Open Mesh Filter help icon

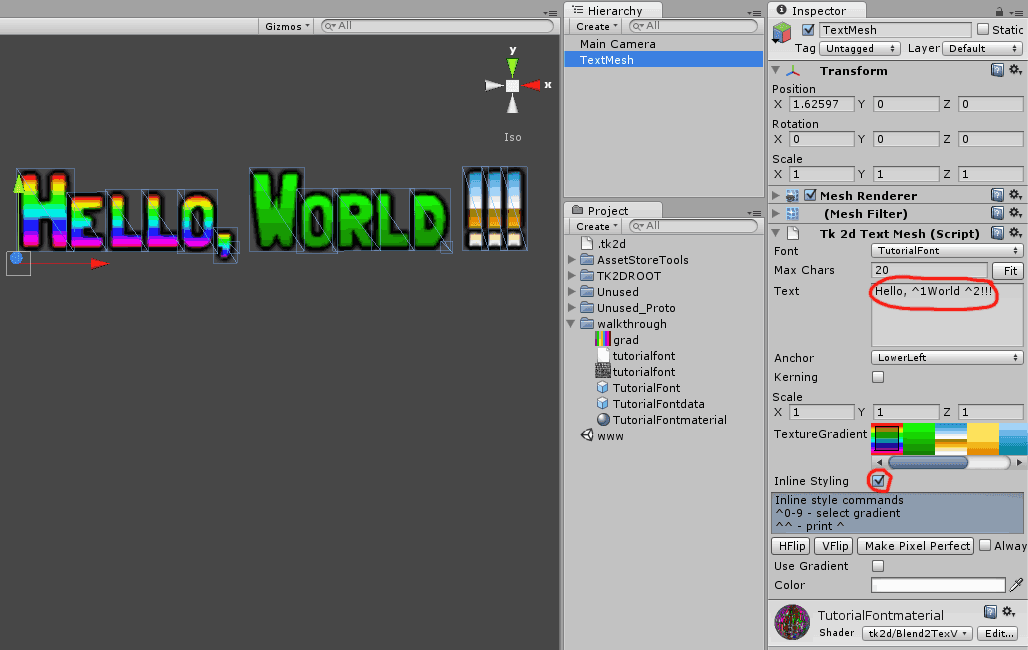(x=997, y=213)
